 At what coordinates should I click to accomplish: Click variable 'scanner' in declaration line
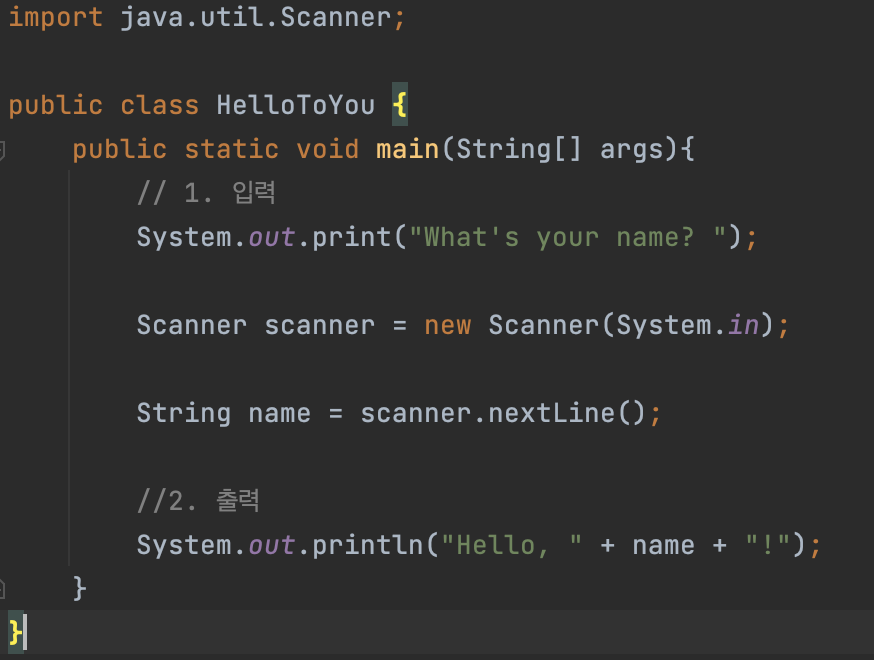click(319, 325)
